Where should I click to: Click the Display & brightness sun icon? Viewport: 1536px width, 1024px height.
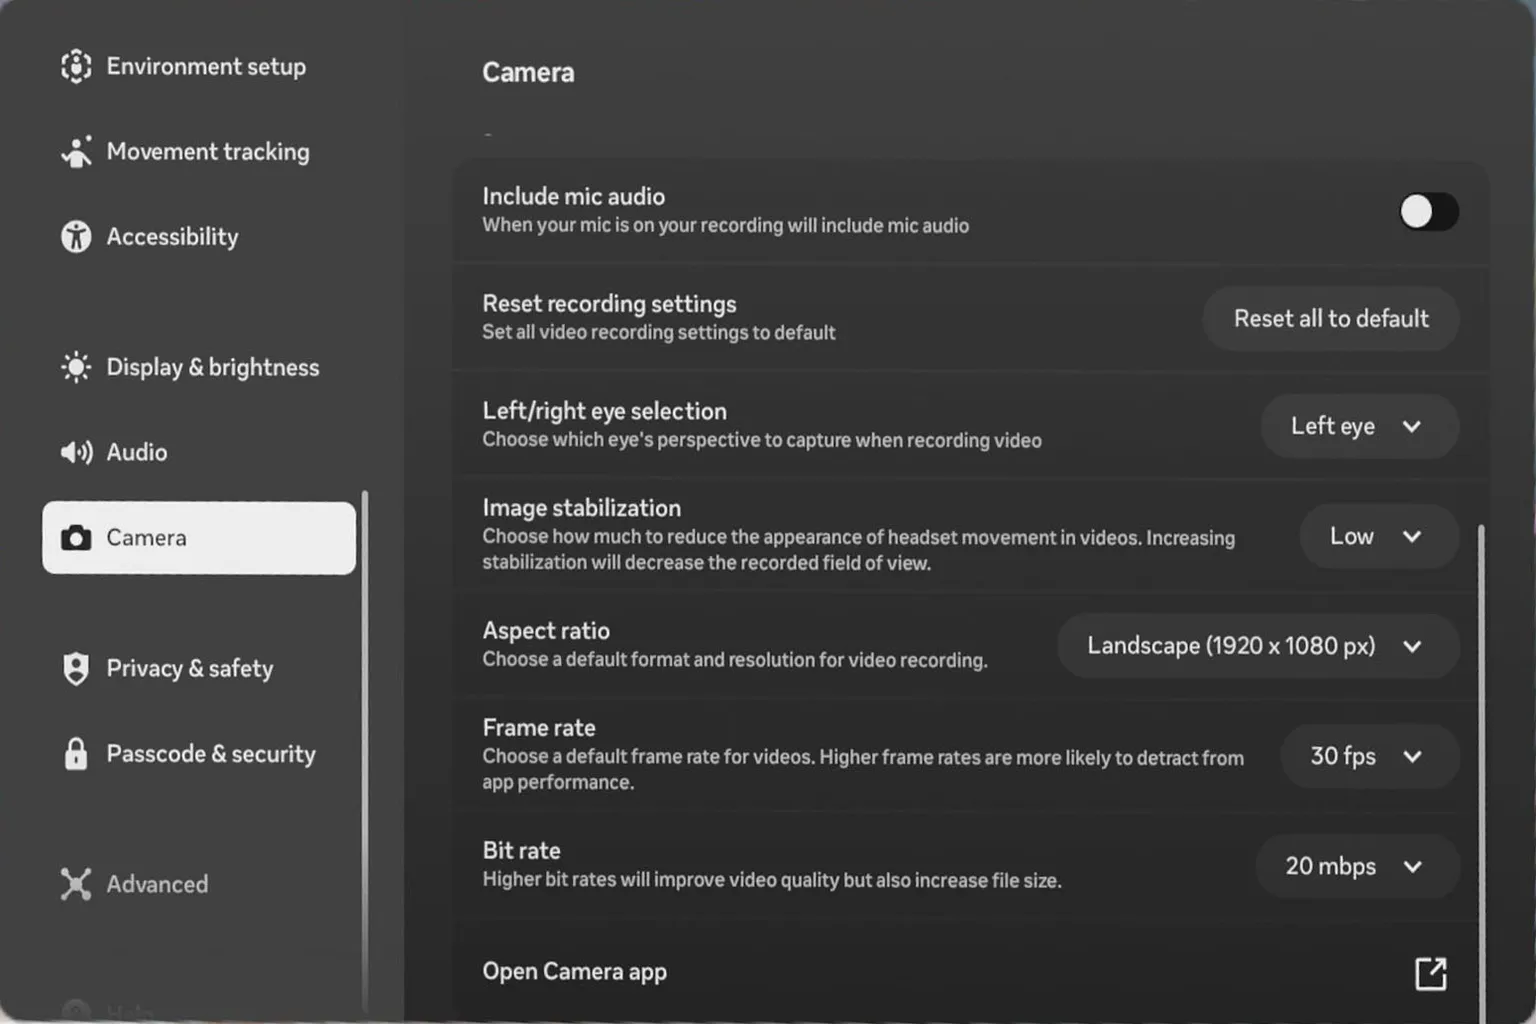[75, 367]
